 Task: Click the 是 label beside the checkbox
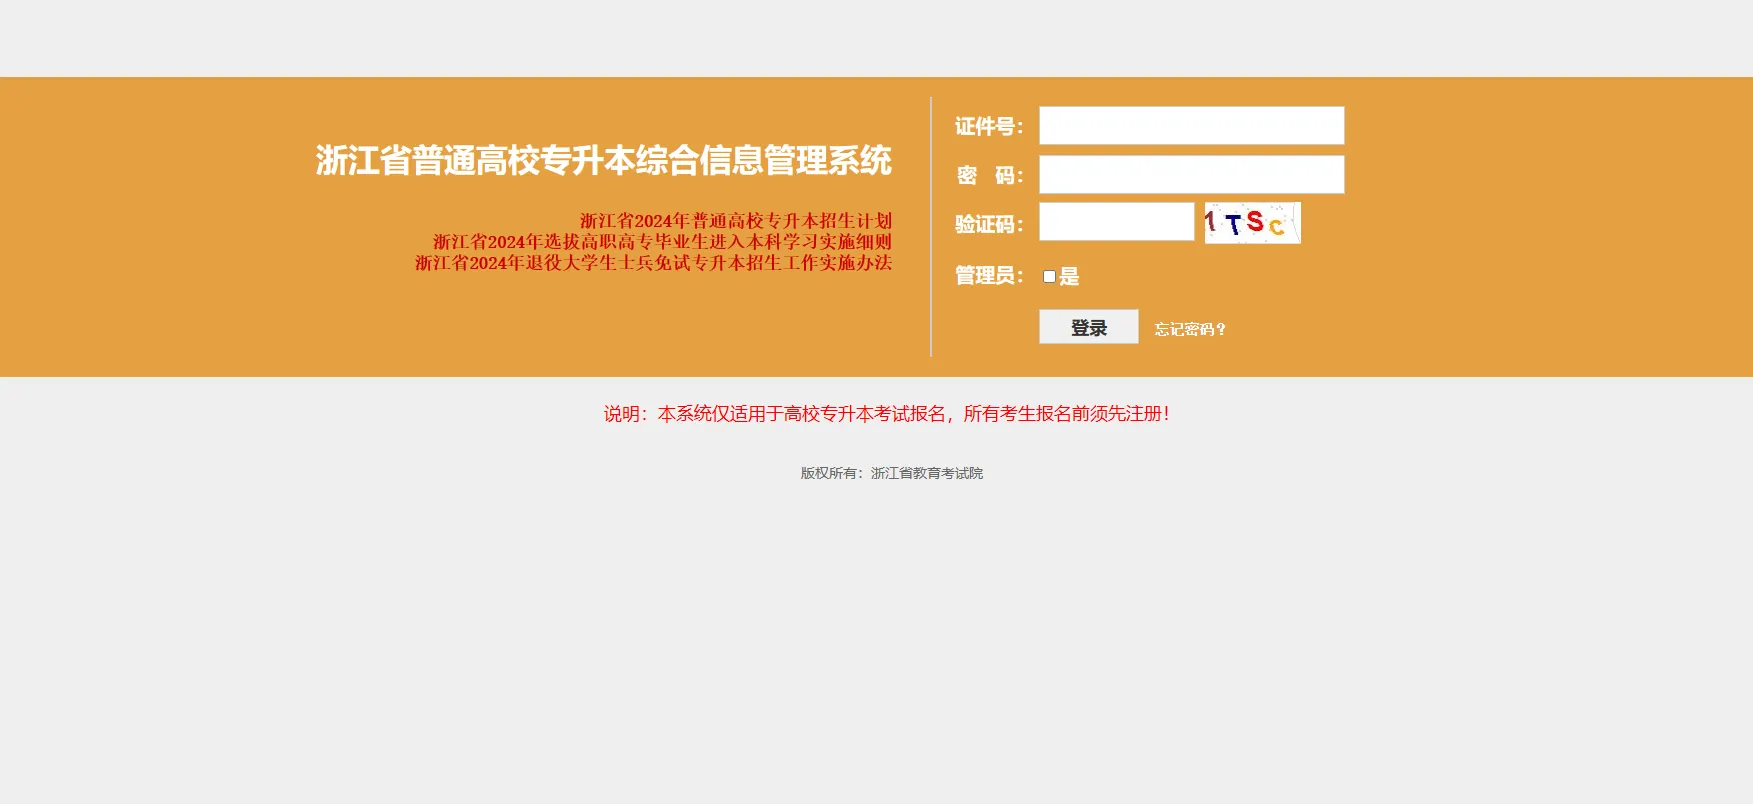(1069, 277)
